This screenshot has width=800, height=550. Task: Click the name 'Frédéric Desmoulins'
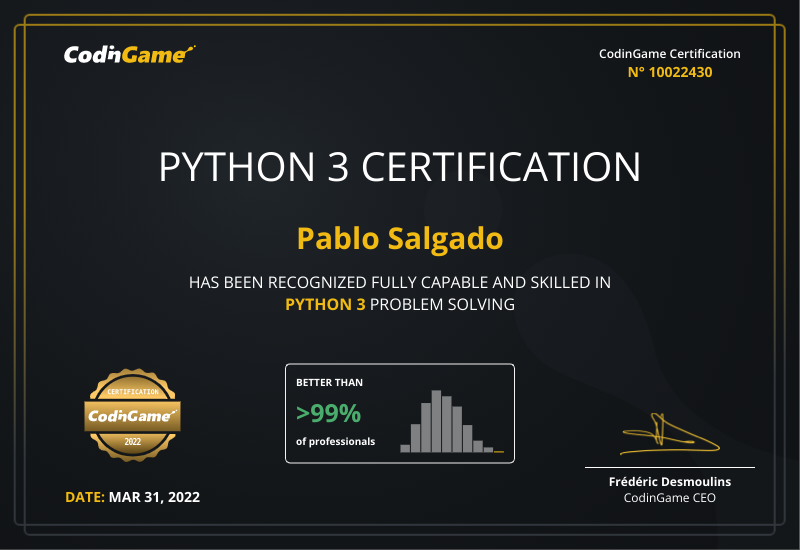click(669, 482)
